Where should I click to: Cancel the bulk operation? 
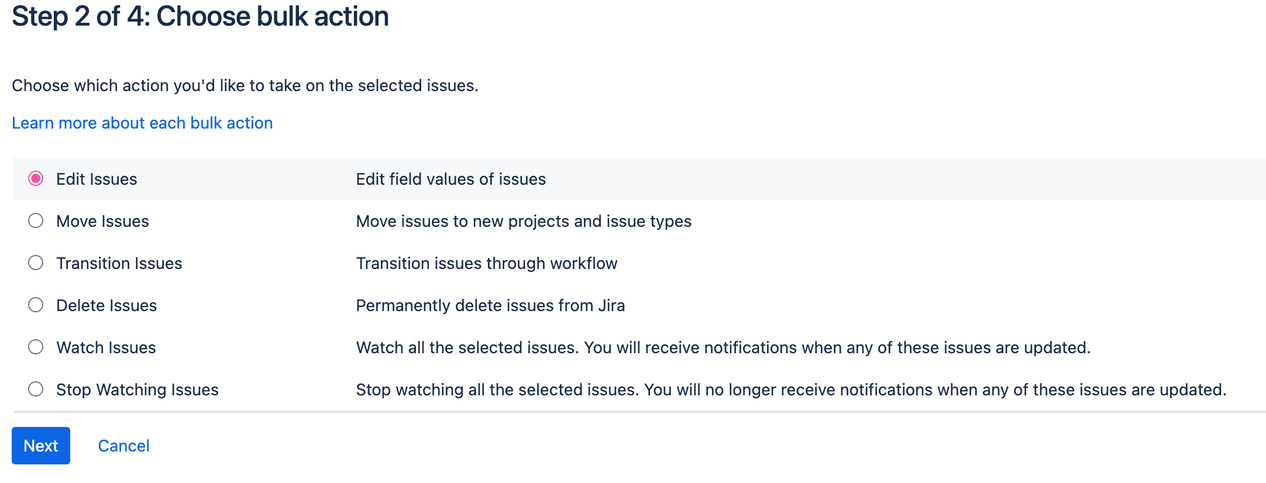tap(124, 446)
